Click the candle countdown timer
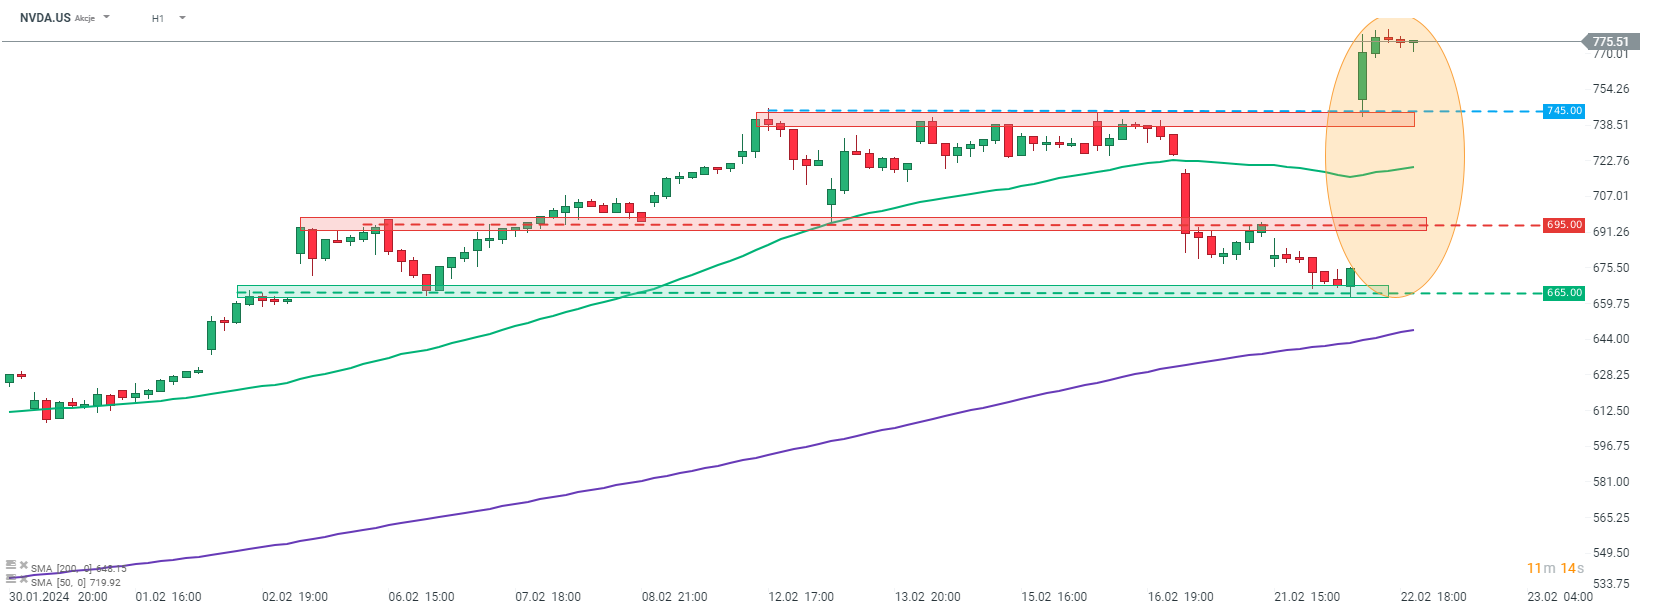 1555,568
